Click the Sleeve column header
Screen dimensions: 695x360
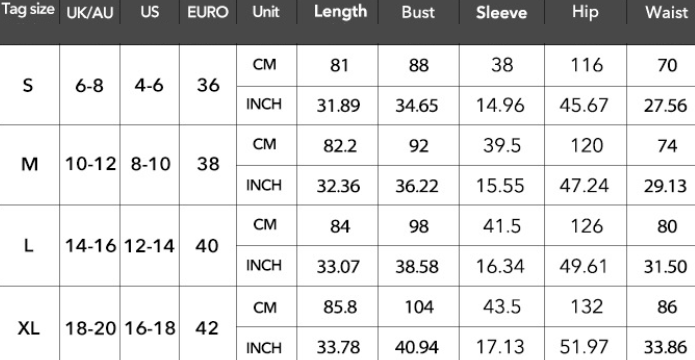tap(501, 13)
